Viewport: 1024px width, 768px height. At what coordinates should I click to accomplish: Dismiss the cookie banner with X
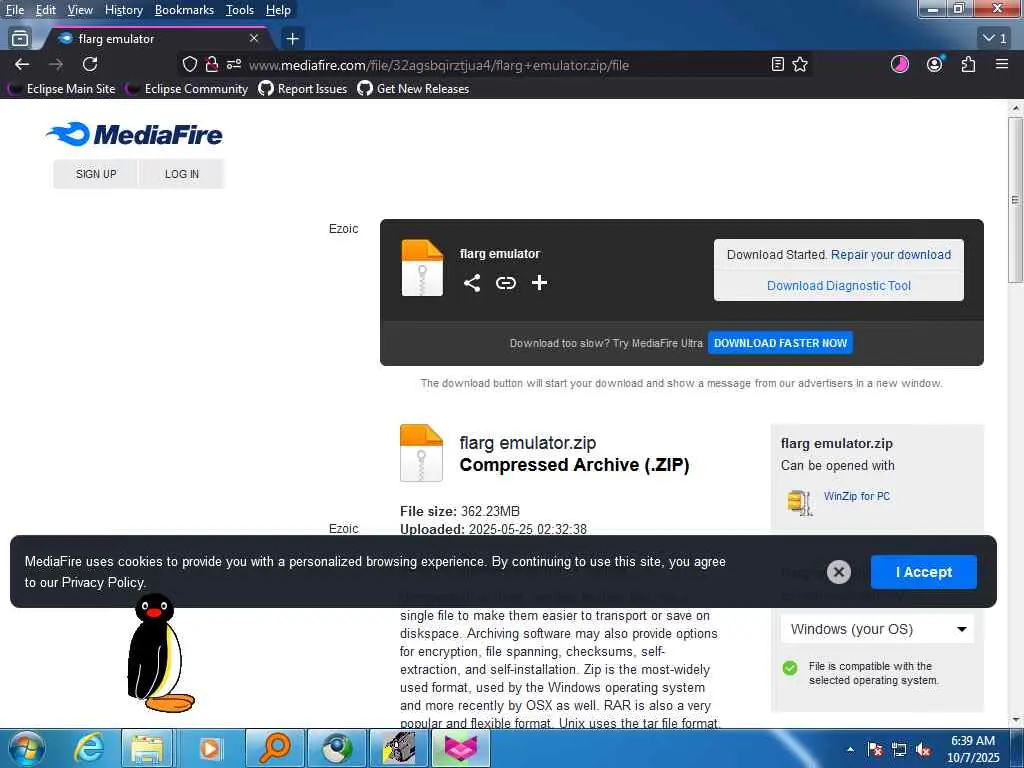click(x=839, y=572)
